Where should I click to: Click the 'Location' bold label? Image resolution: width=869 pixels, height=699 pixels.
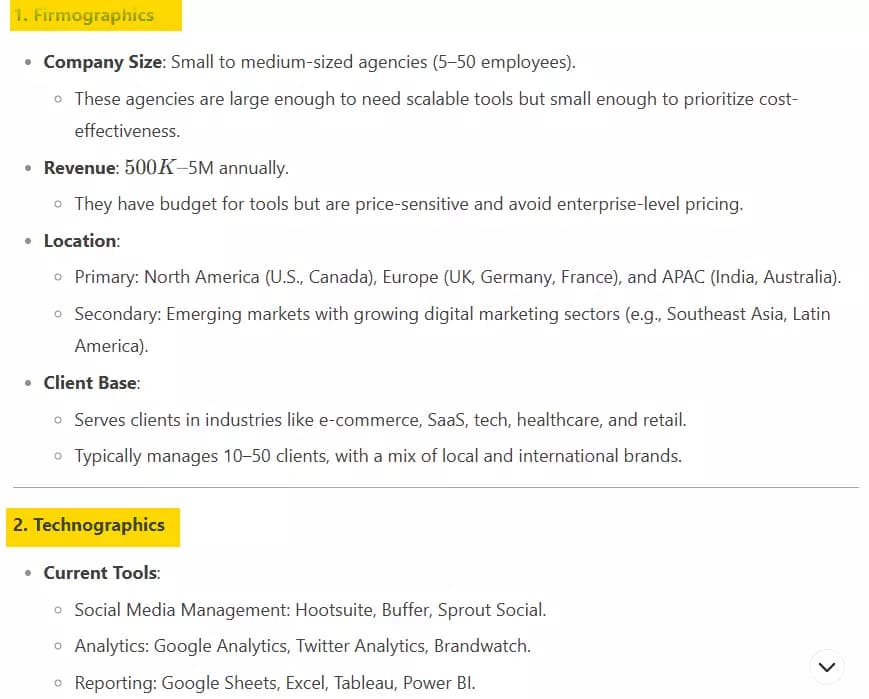tap(80, 241)
